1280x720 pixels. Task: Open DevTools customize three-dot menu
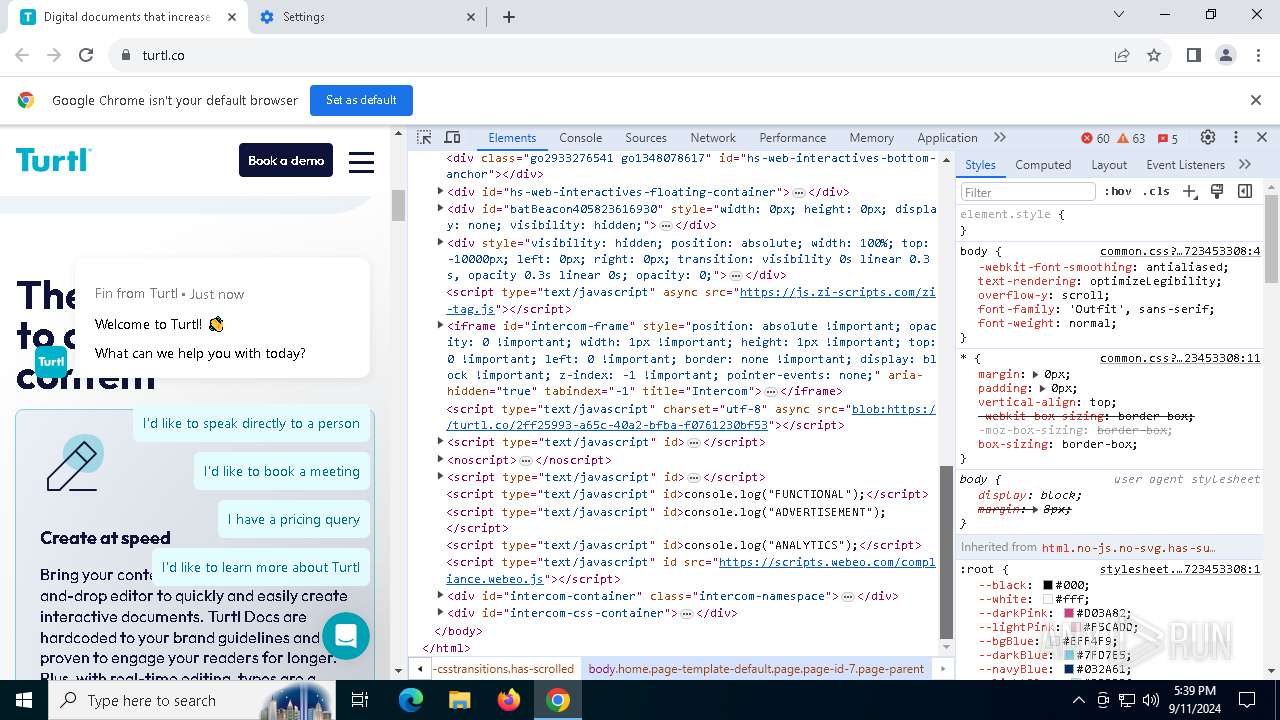coord(1235,138)
